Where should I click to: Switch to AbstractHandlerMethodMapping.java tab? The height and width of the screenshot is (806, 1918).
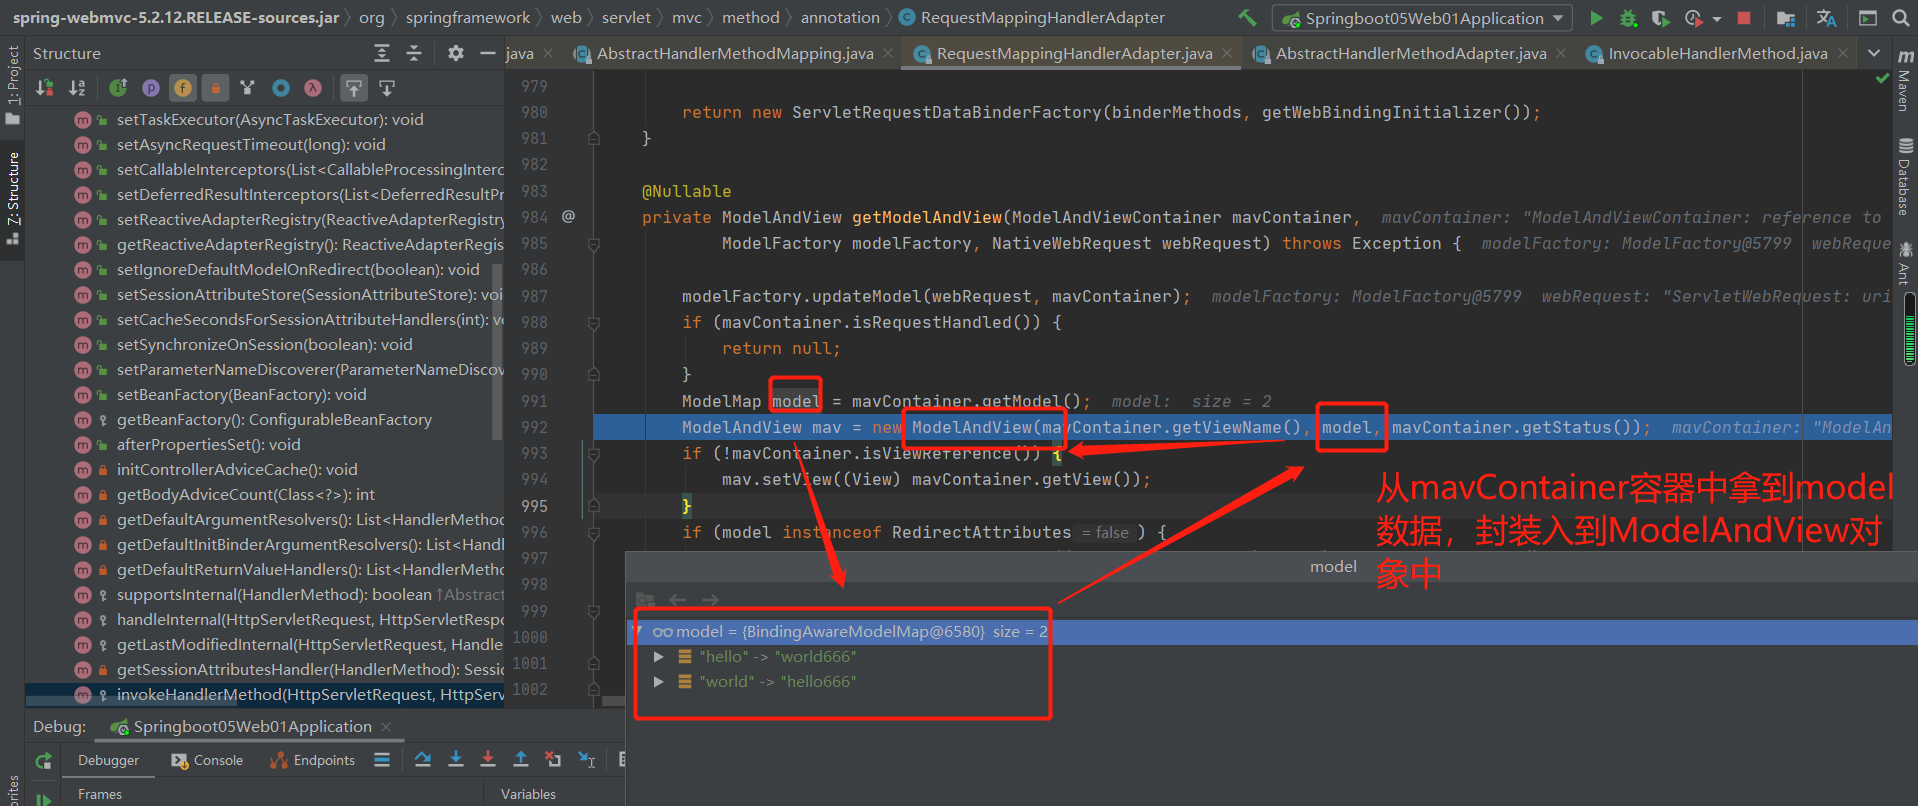tap(734, 53)
